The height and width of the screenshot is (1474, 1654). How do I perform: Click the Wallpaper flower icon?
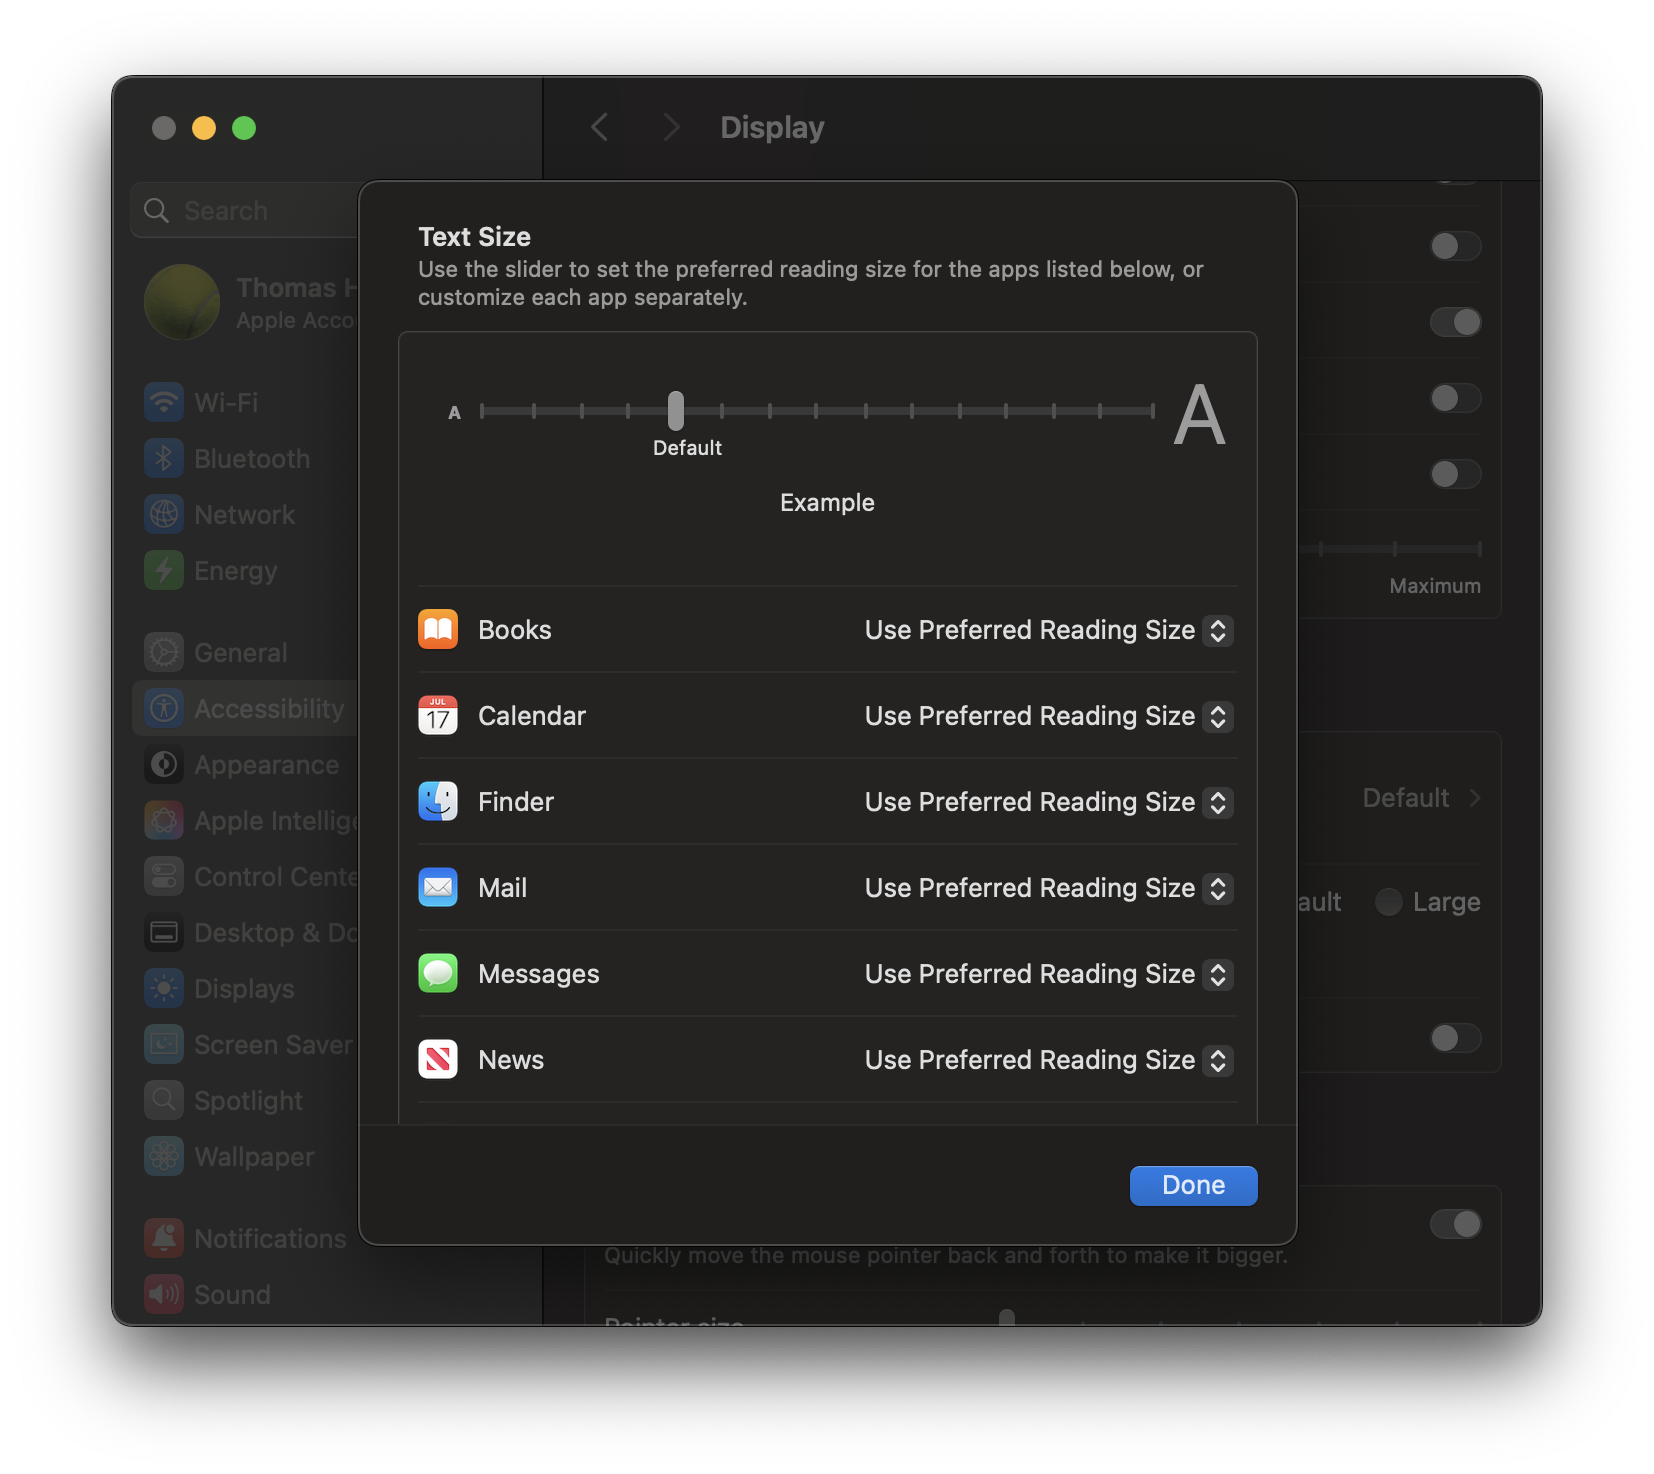[x=164, y=1156]
